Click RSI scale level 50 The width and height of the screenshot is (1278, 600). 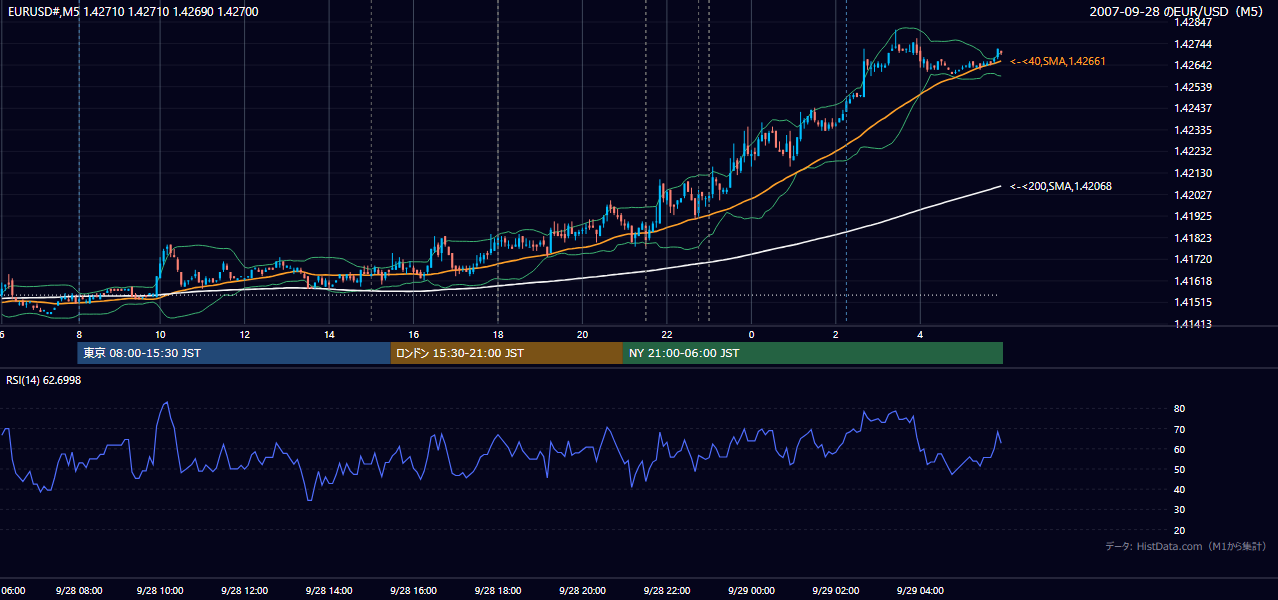point(1180,469)
